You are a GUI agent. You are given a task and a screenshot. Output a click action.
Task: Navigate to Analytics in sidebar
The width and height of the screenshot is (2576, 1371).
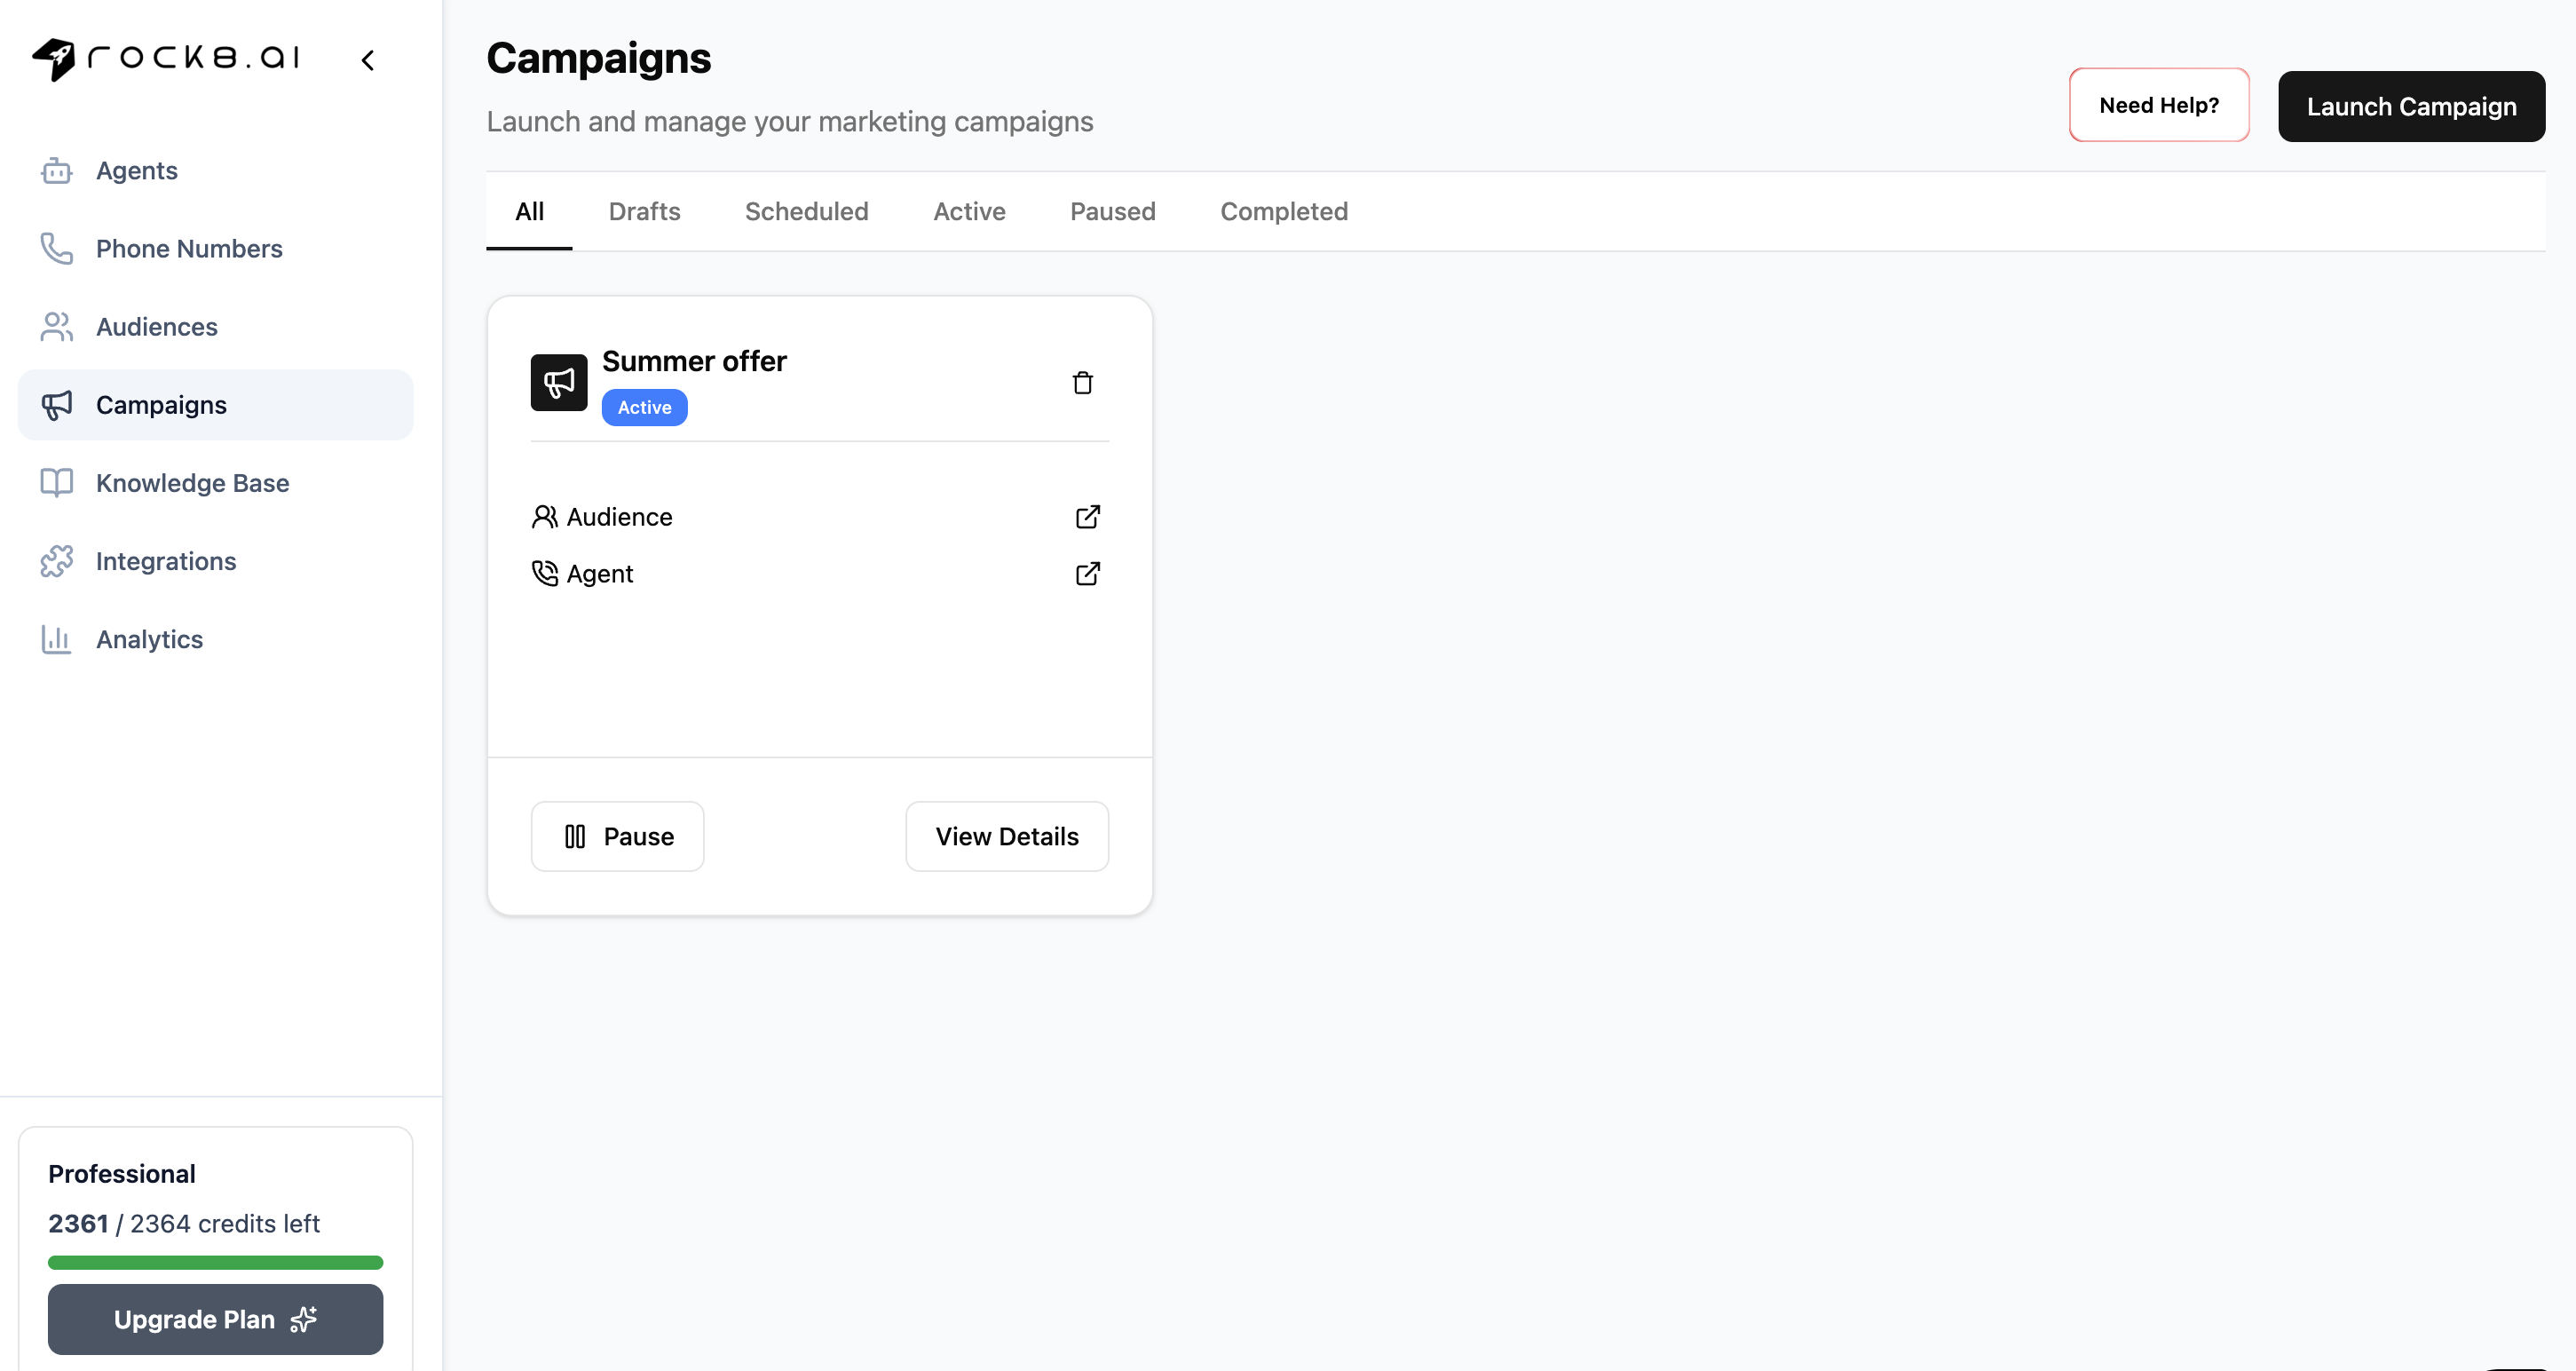tap(149, 640)
